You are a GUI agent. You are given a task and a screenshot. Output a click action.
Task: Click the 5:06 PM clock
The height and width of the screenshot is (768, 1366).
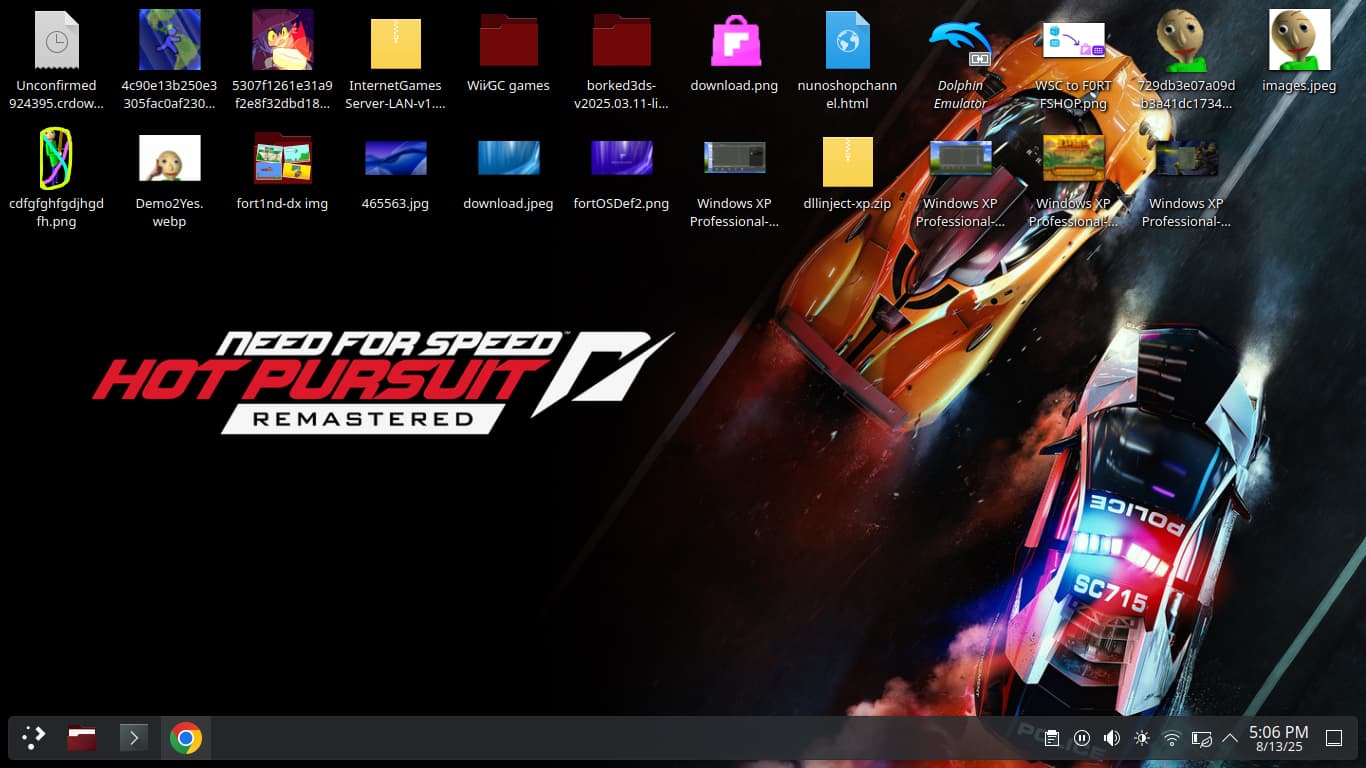[1278, 738]
